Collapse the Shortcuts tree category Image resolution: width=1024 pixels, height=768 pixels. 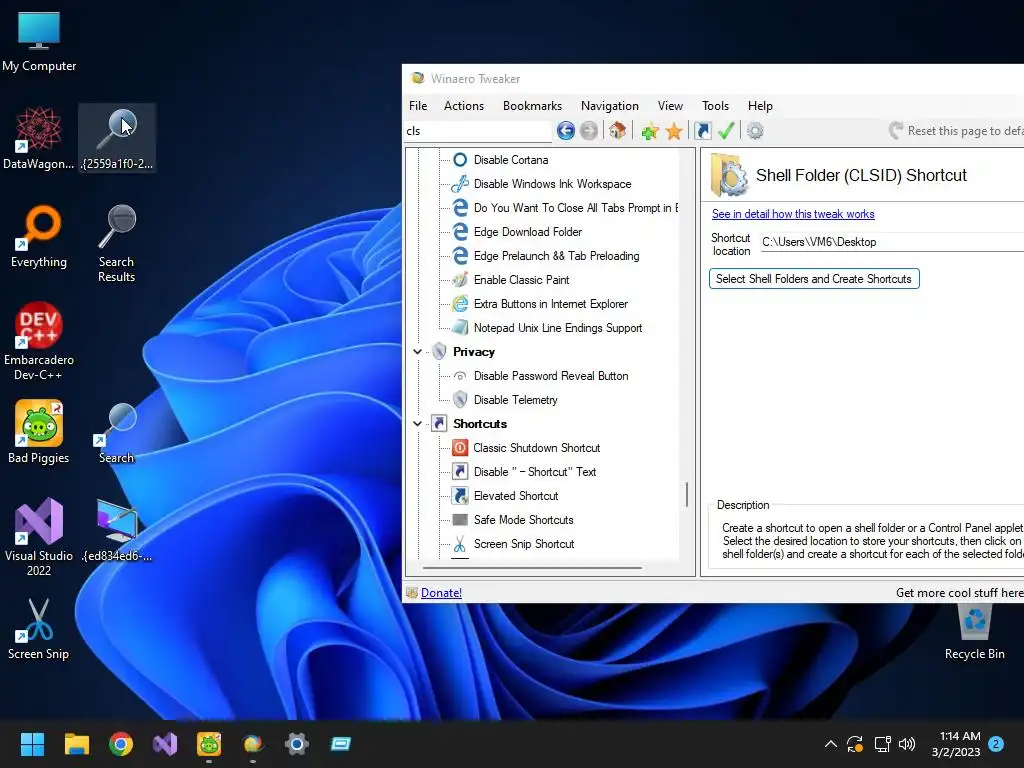[417, 424]
